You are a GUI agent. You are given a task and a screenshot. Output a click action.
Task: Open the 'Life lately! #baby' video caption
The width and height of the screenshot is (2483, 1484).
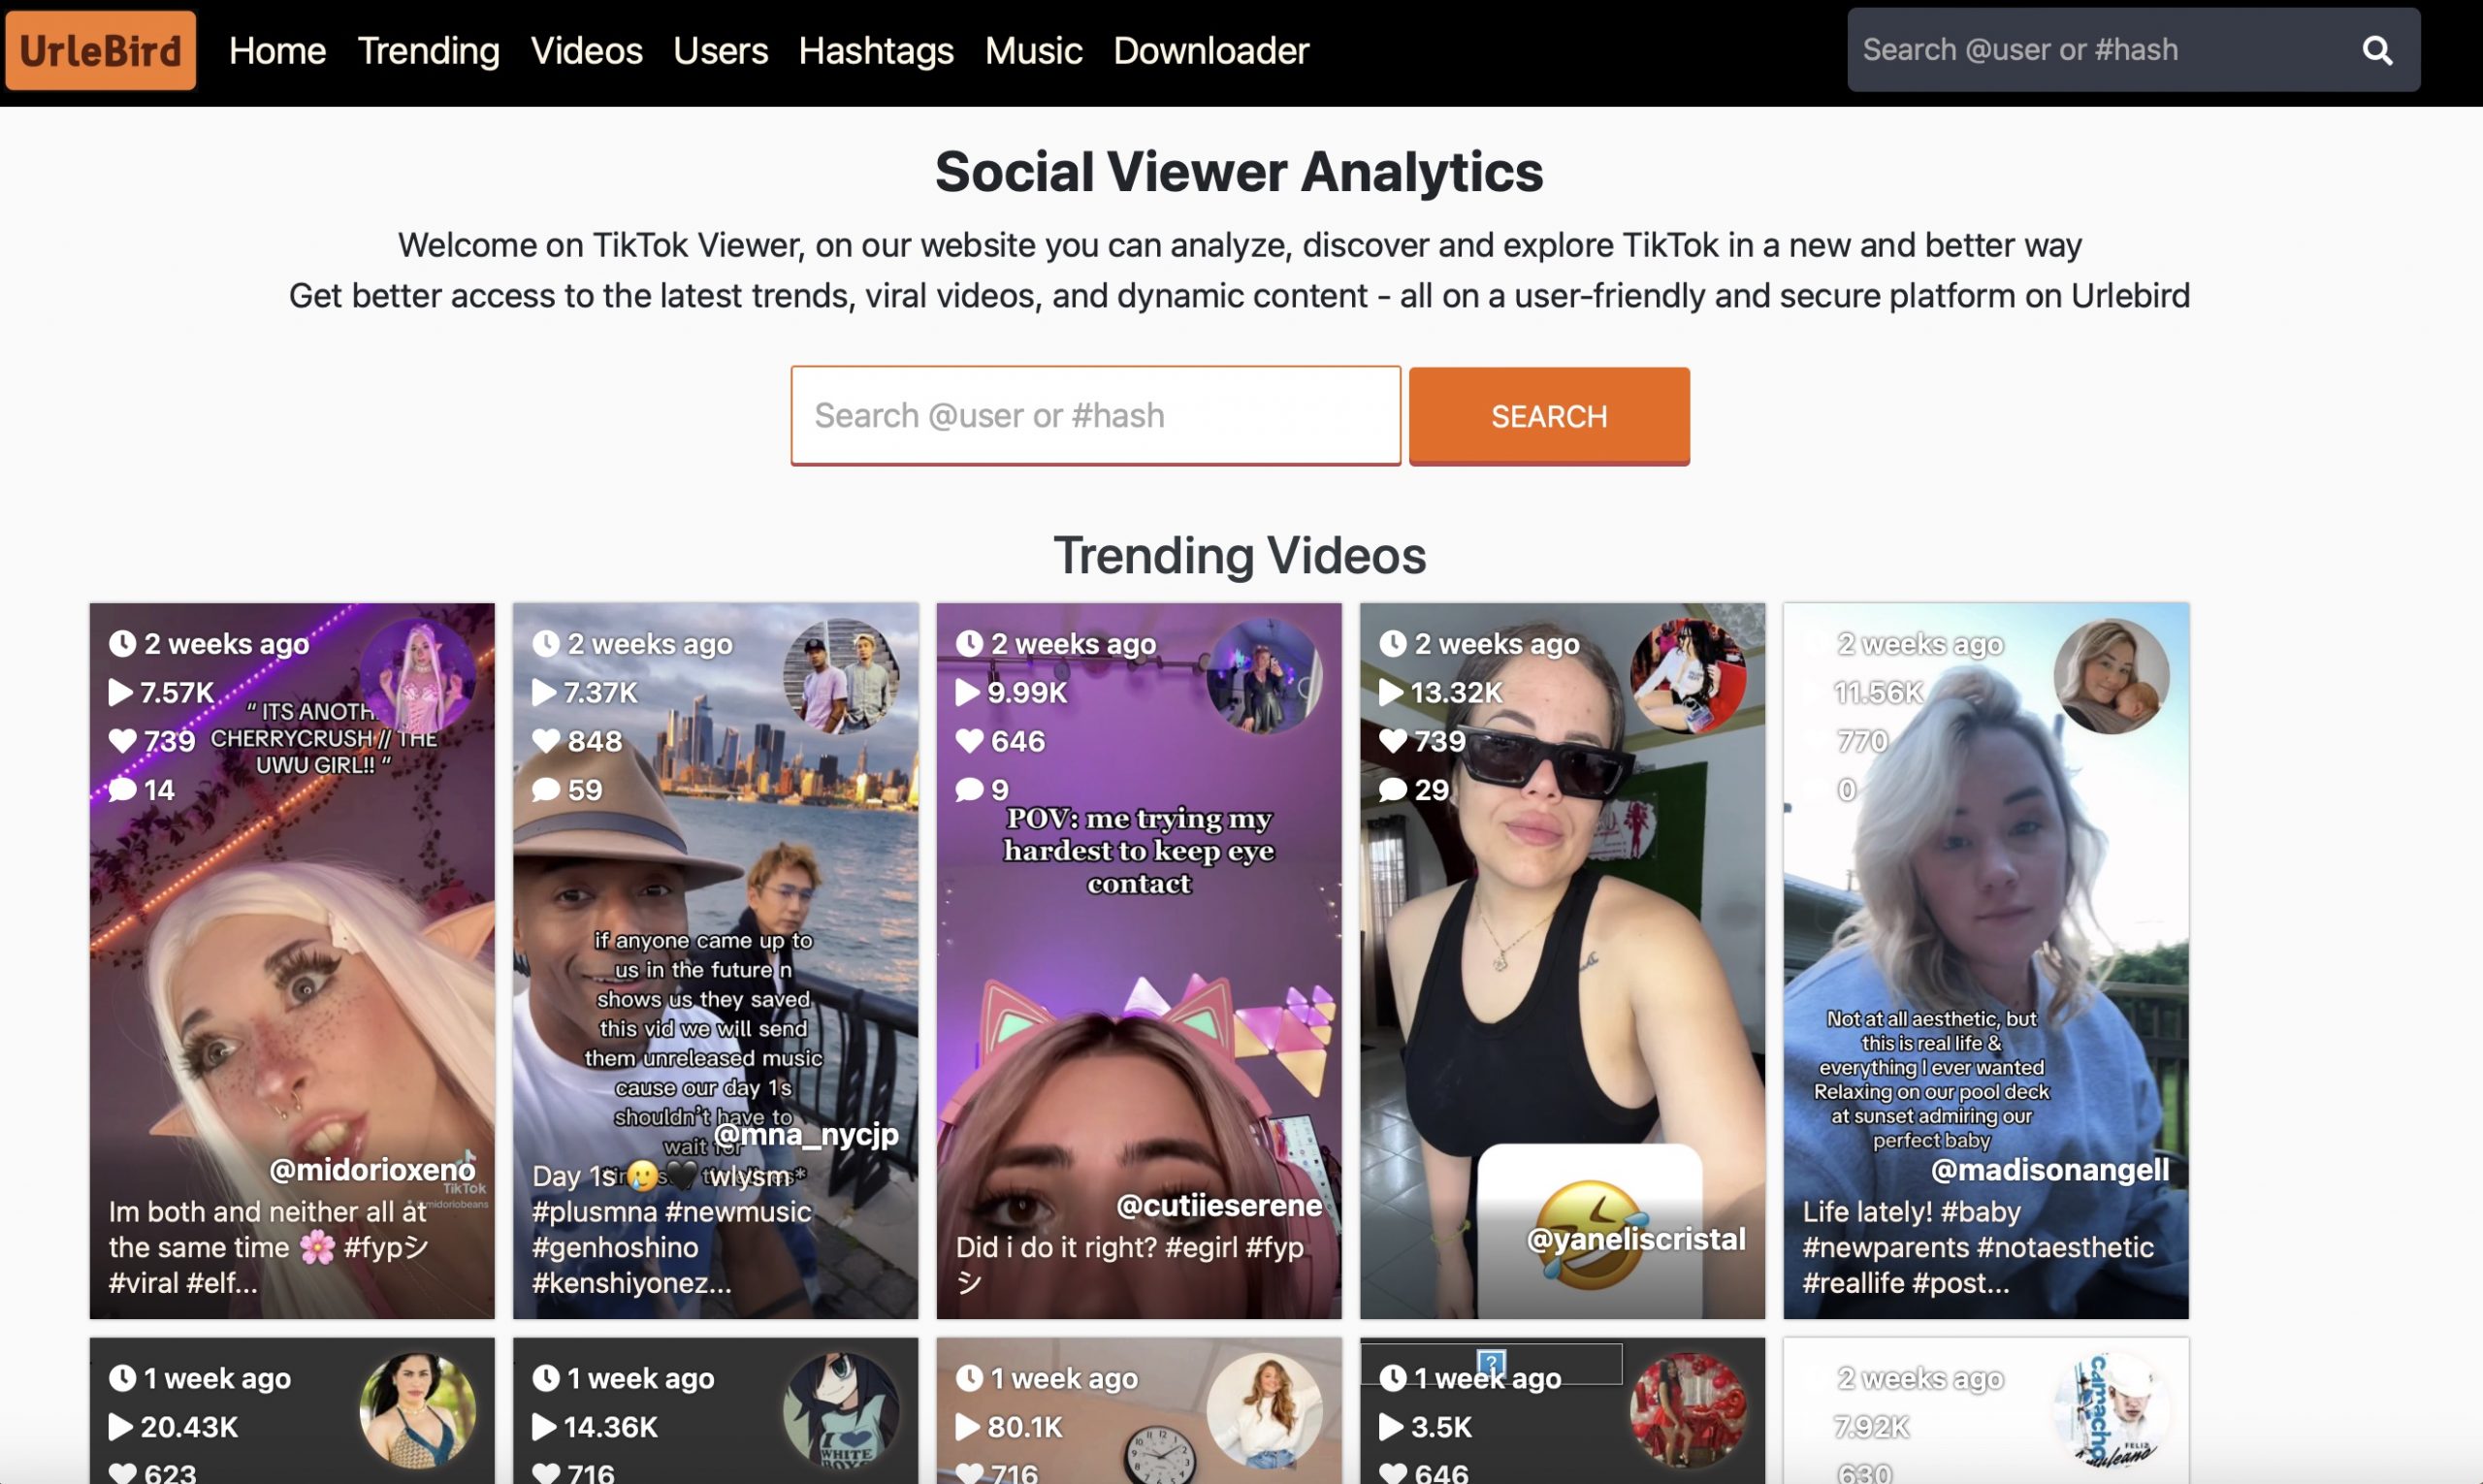tap(1977, 1247)
